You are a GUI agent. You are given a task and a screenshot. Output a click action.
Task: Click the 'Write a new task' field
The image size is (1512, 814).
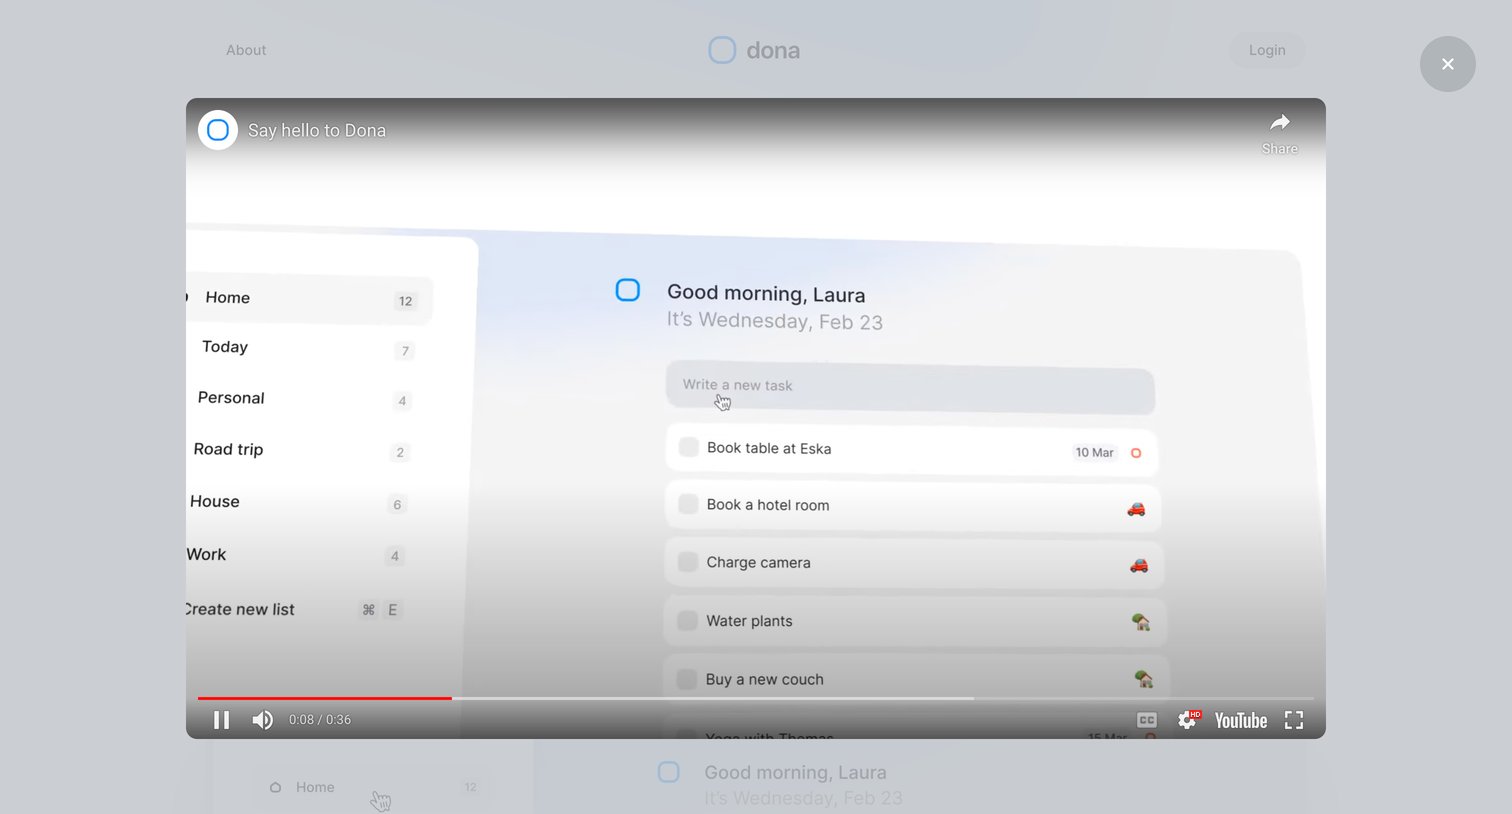(910, 388)
